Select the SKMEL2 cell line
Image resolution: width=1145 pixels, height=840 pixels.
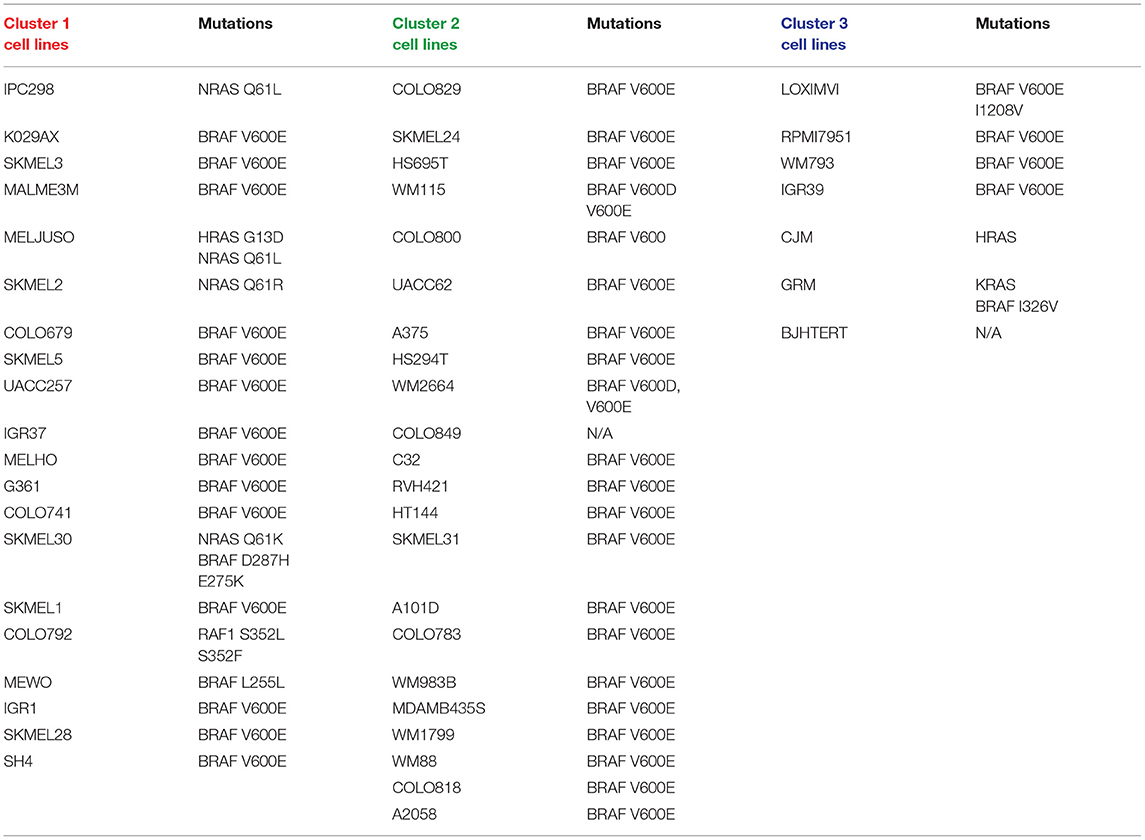[x=33, y=285]
